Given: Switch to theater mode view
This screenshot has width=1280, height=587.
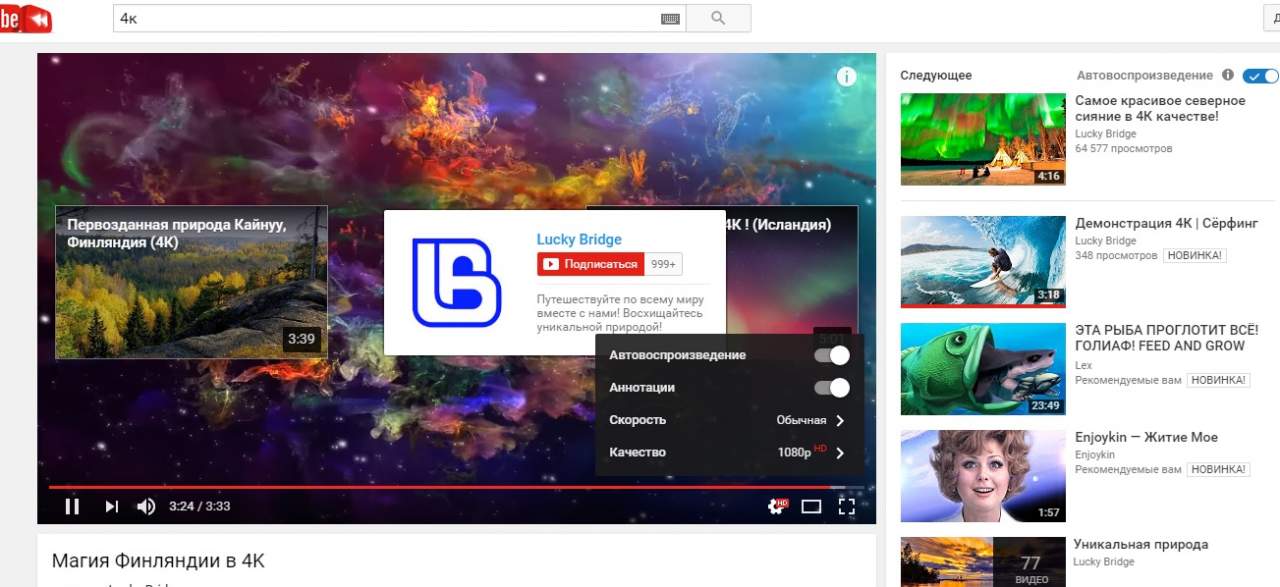Looking at the screenshot, I should (x=811, y=506).
